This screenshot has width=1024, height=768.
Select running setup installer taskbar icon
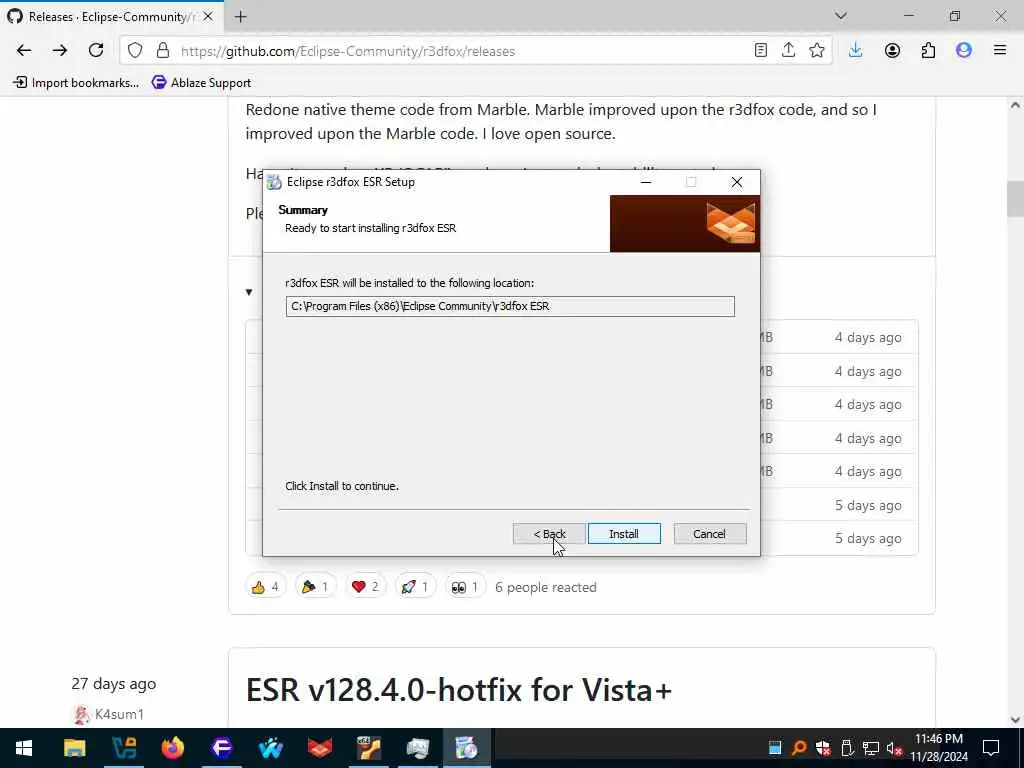click(x=466, y=748)
